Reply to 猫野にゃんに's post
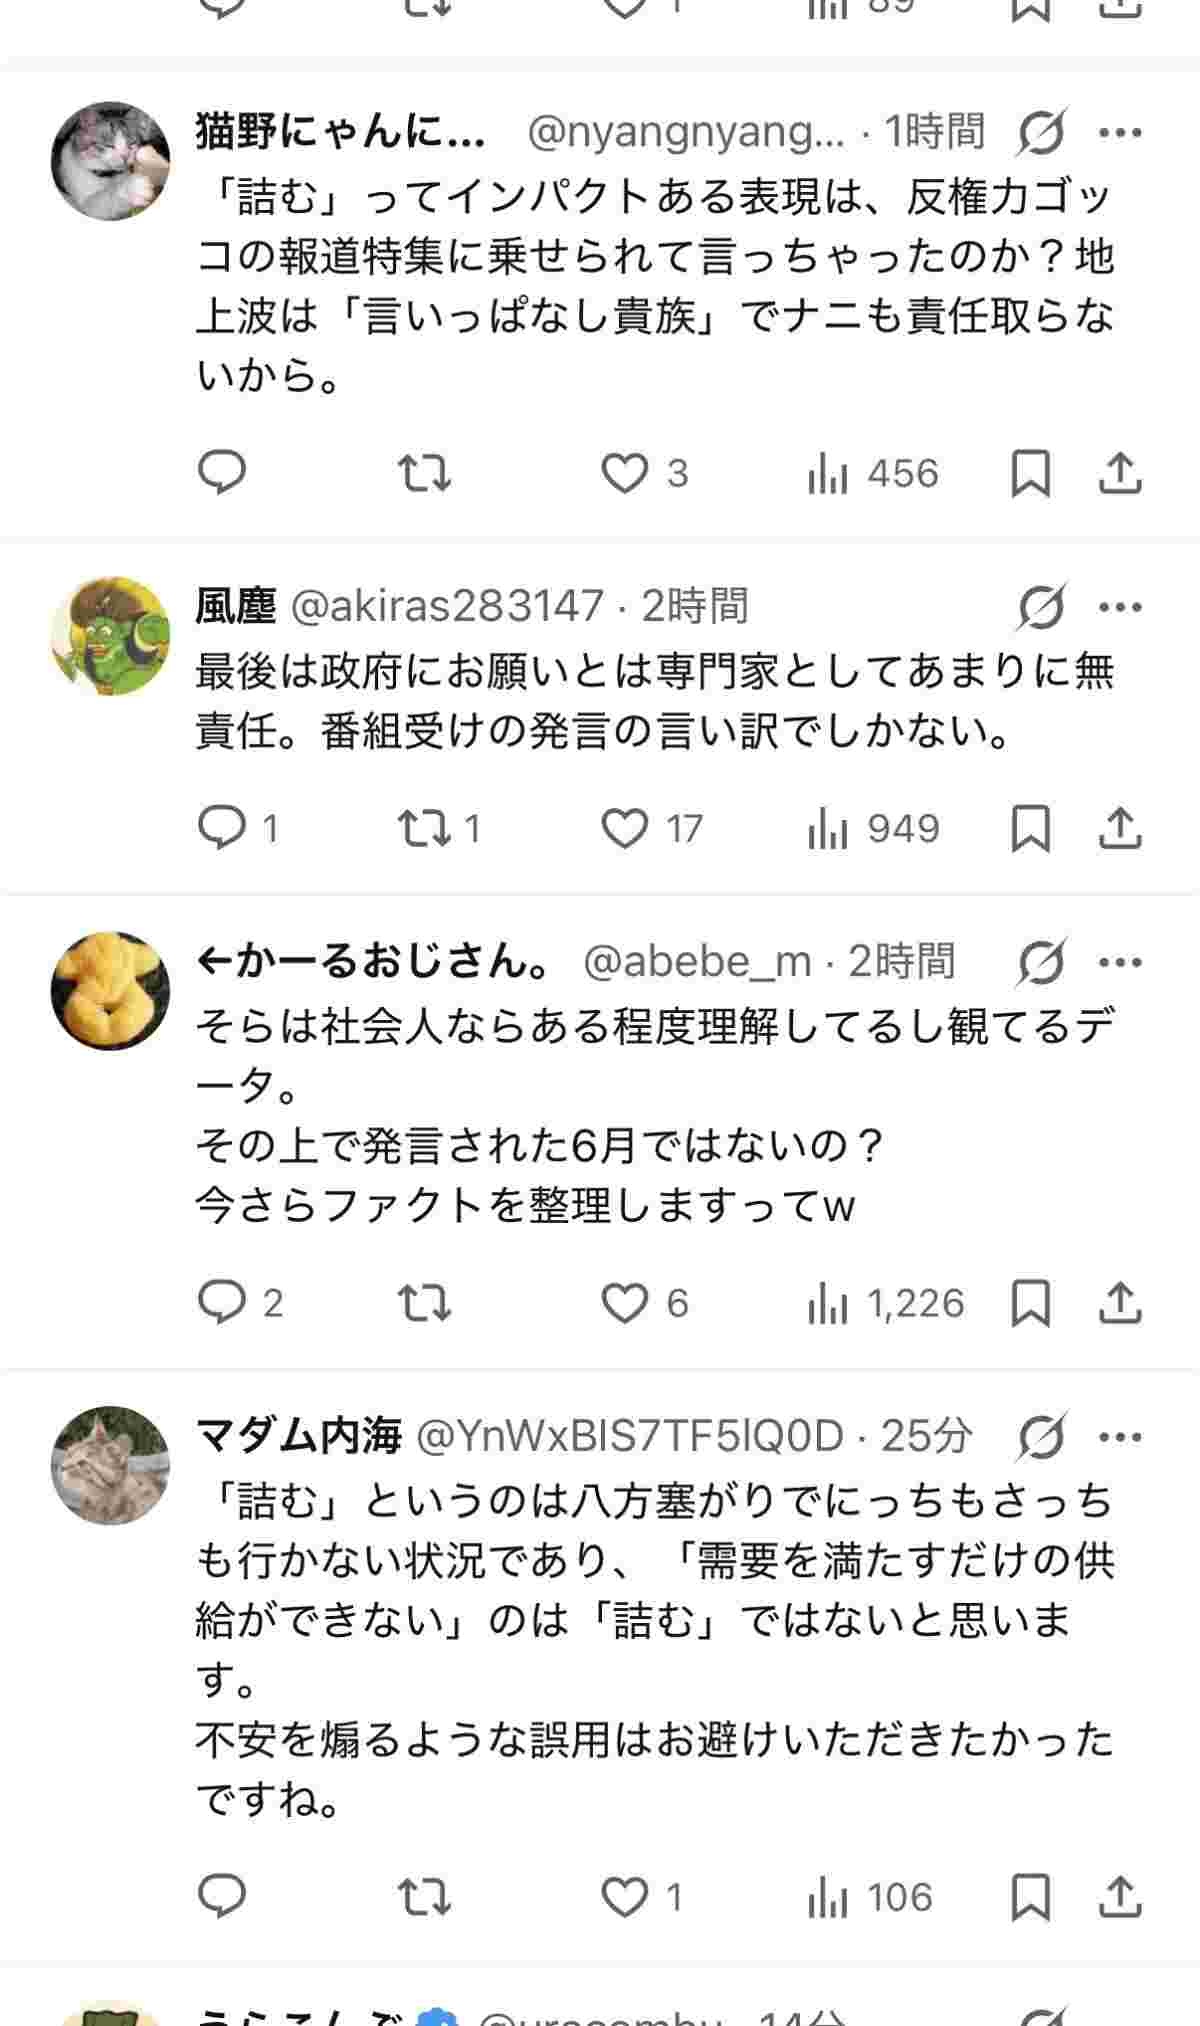The image size is (1200, 2026). [x=222, y=473]
